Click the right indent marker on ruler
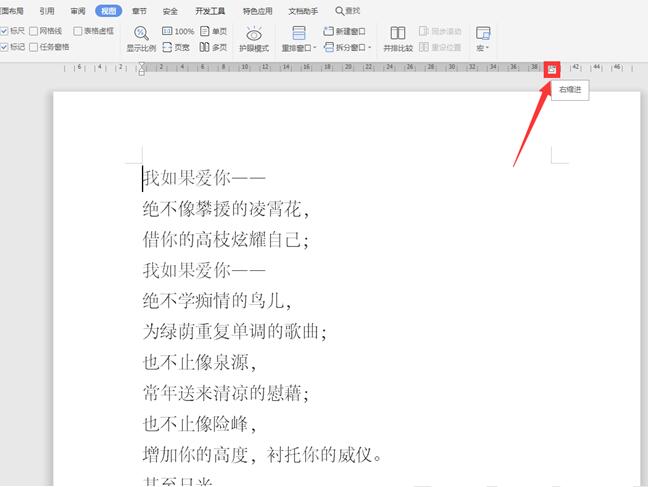The image size is (648, 487). click(x=551, y=70)
